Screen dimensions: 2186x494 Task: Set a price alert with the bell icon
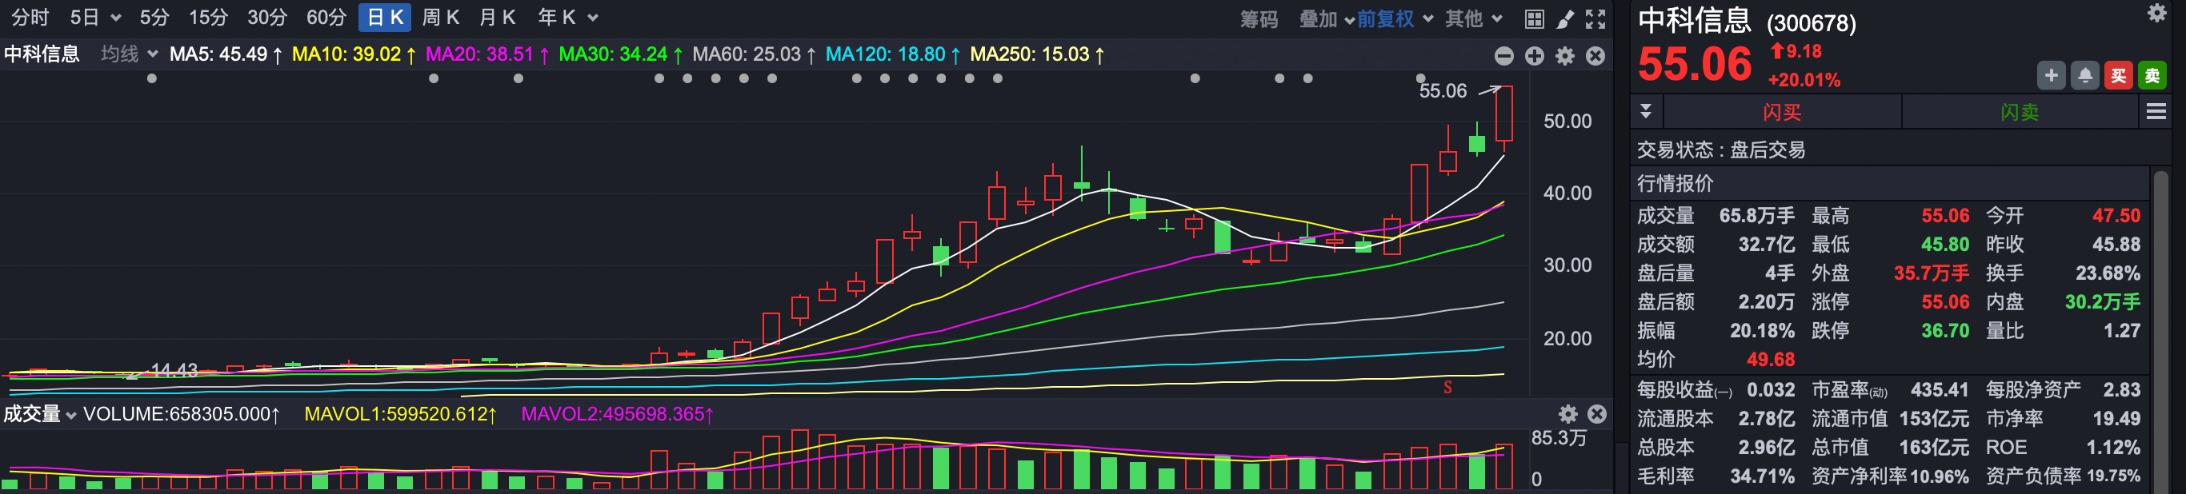2085,76
